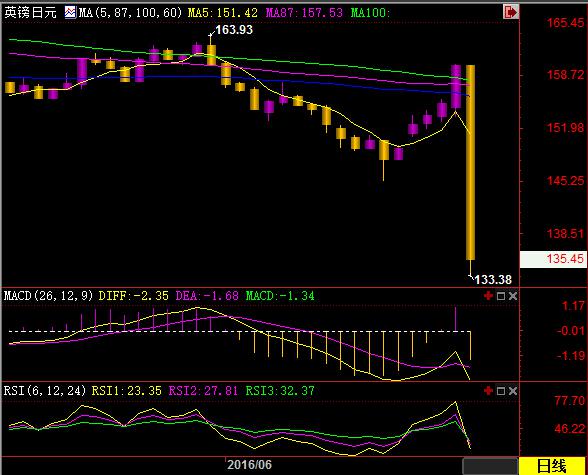Open RSI(6,12,24) parameter label
588x475 pixels.
click(45, 391)
